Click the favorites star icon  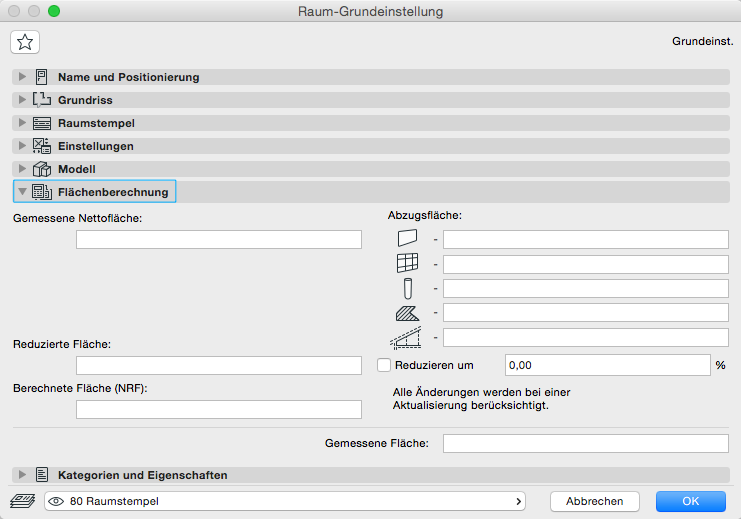pyautogui.click(x=25, y=42)
